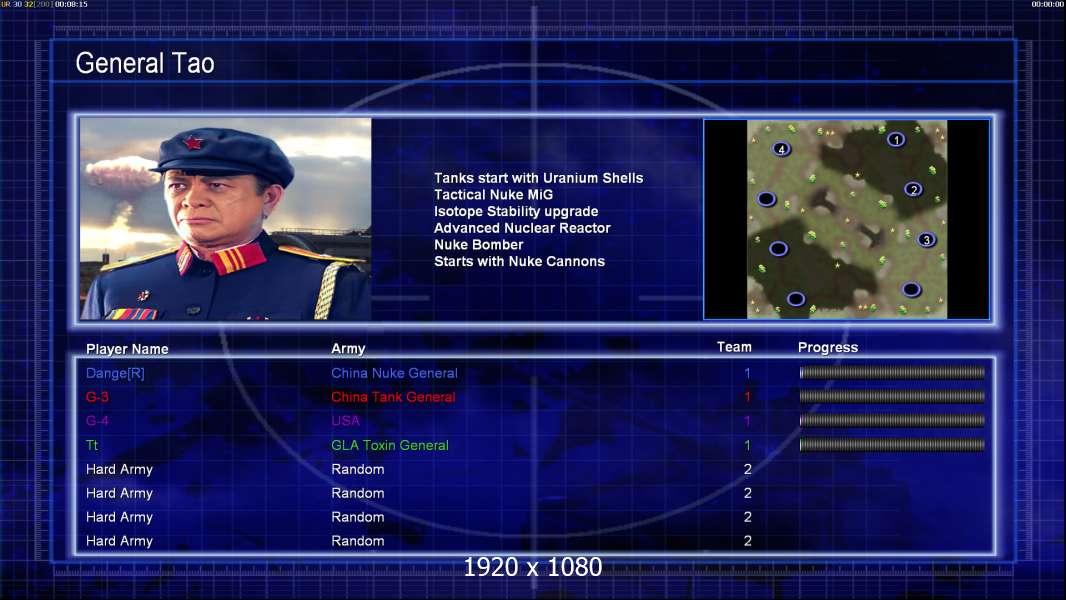Click the Advanced Nuclear Reactor line
This screenshot has height=600, width=1066.
coord(522,228)
